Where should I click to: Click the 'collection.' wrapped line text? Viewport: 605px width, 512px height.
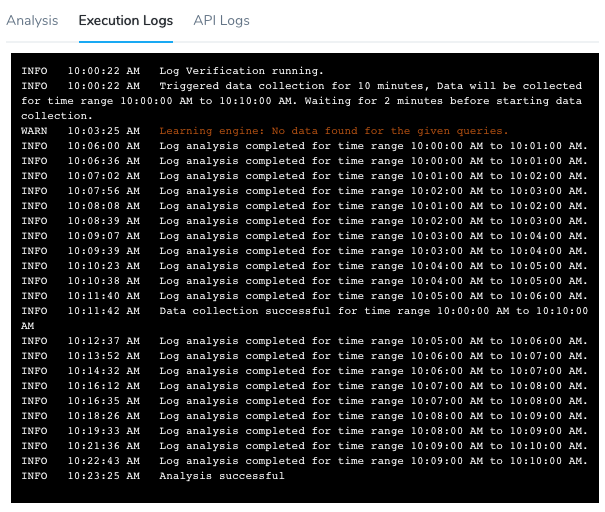tap(57, 116)
